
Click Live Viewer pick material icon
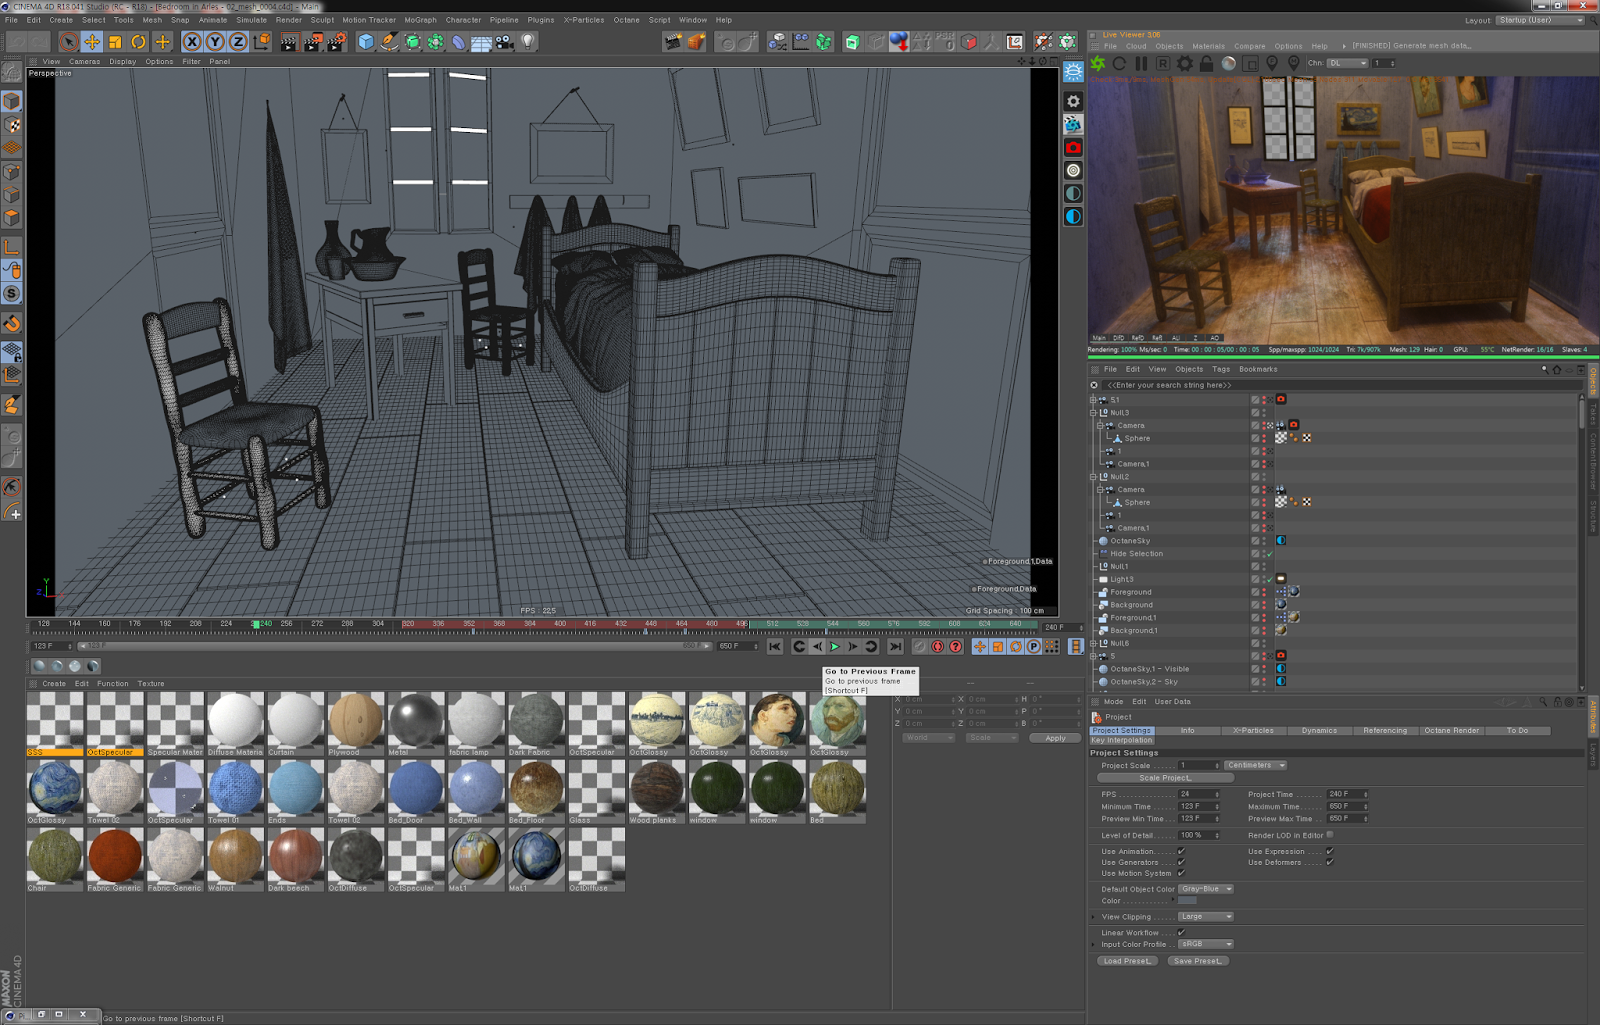coord(1294,63)
